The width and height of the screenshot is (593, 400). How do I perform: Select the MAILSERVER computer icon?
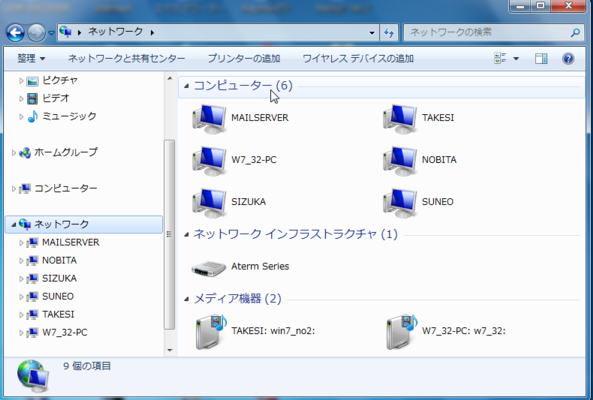pos(209,118)
